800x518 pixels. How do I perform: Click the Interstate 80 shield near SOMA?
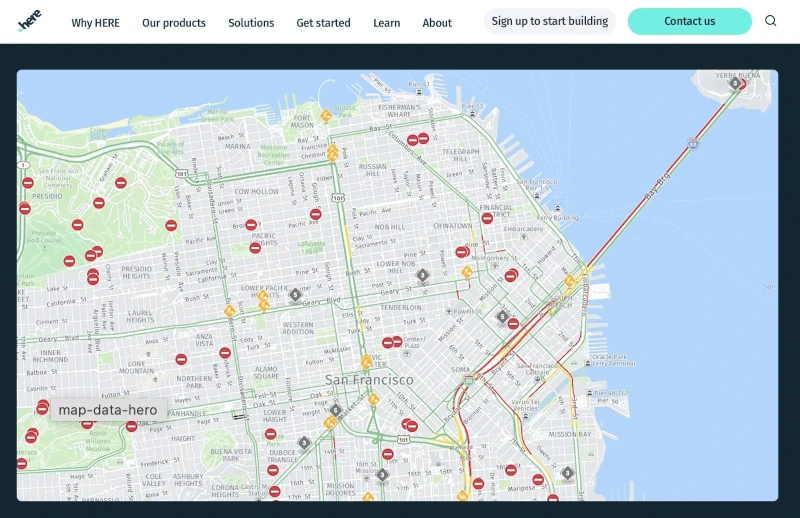[x=469, y=380]
